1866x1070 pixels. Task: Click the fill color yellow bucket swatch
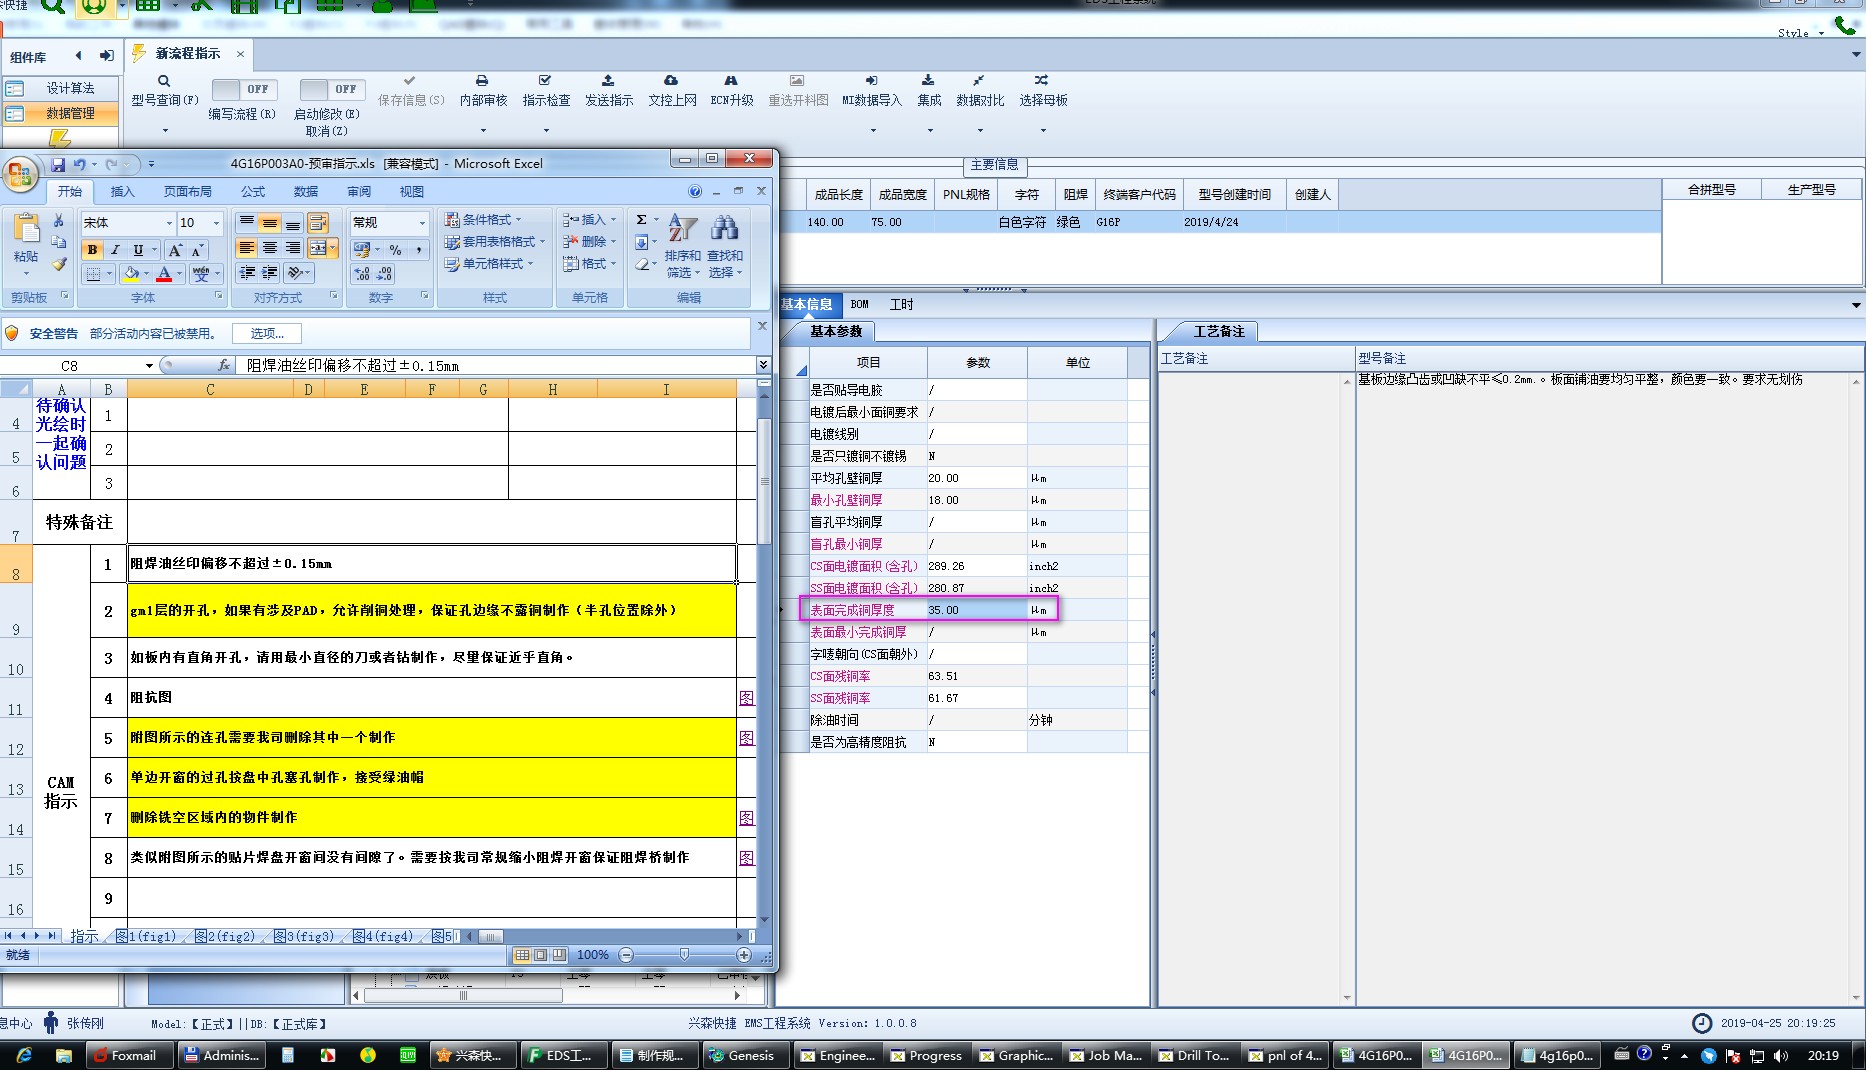tap(131, 273)
